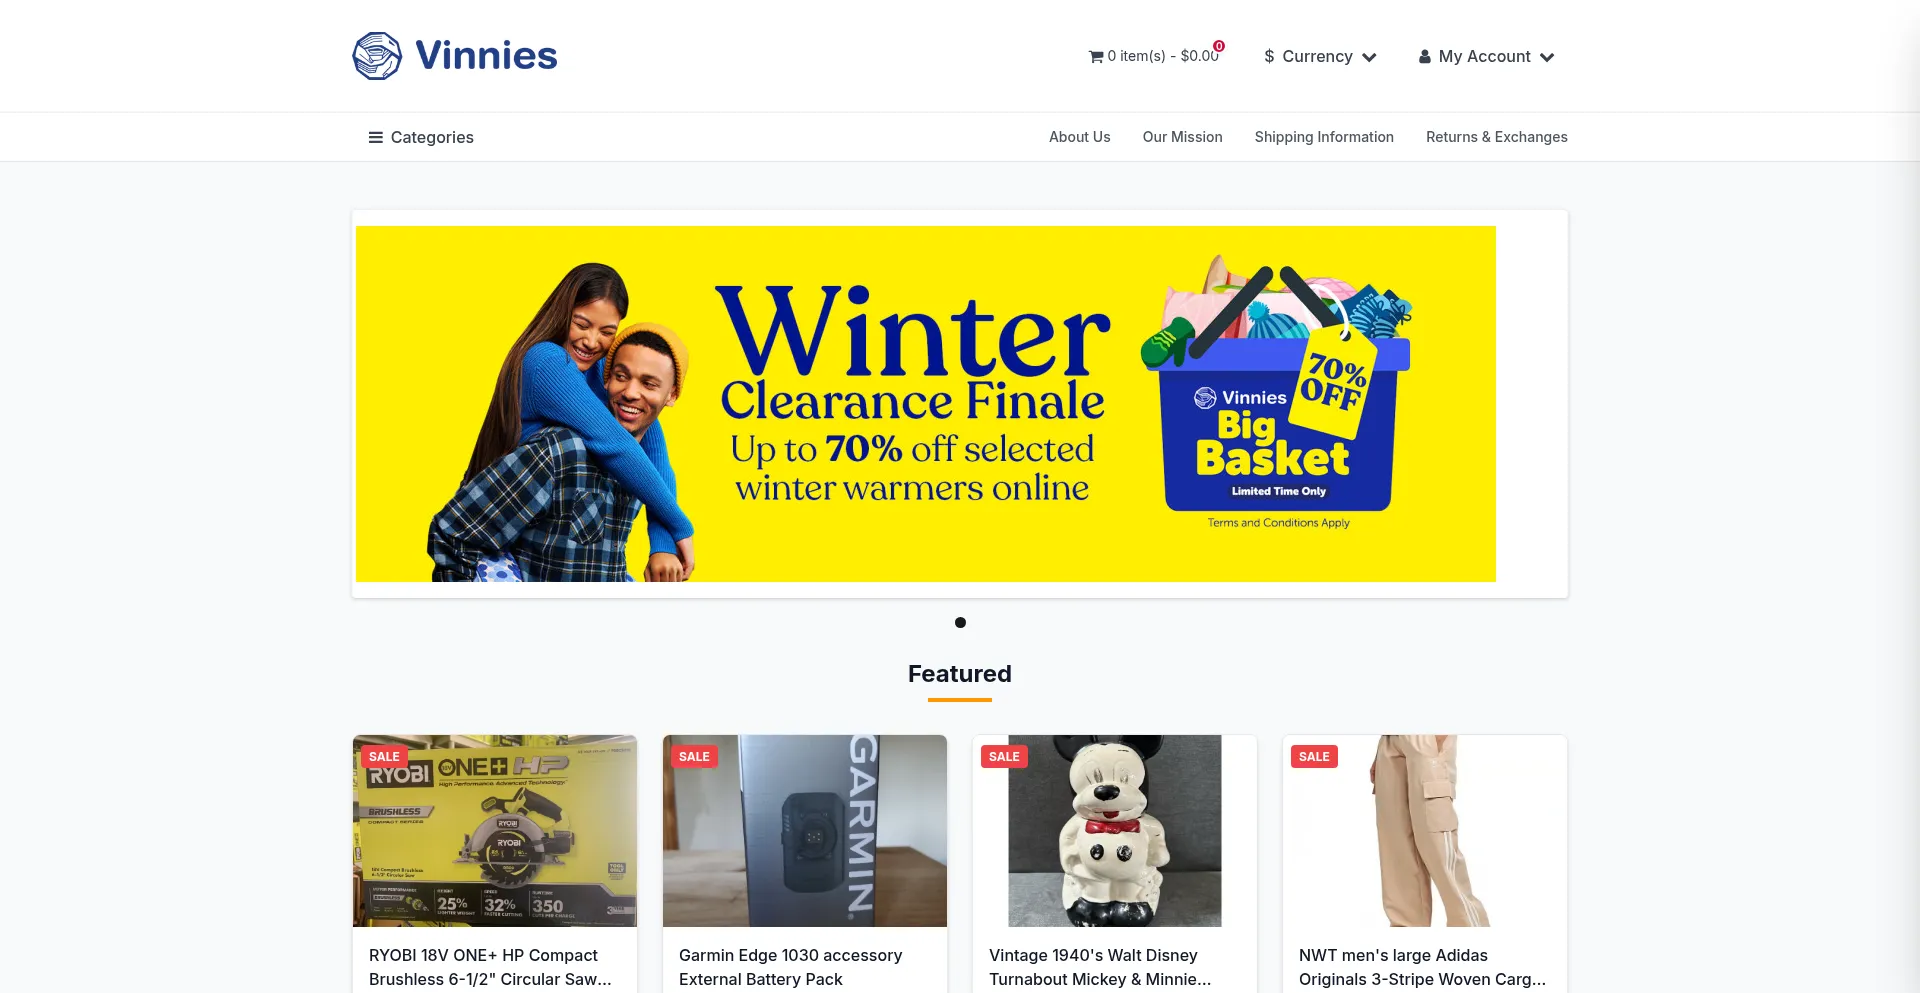Click the hamburger Categories icon

pos(376,138)
